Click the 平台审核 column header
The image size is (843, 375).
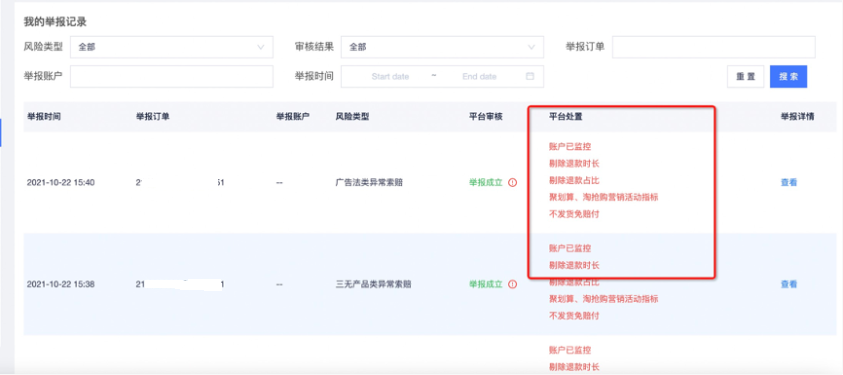pyautogui.click(x=485, y=116)
